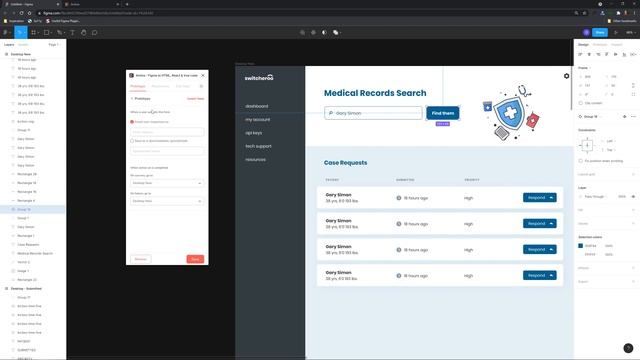Click the constrain proportions link icon
The height and width of the screenshot is (360, 640).
[x=633, y=85]
